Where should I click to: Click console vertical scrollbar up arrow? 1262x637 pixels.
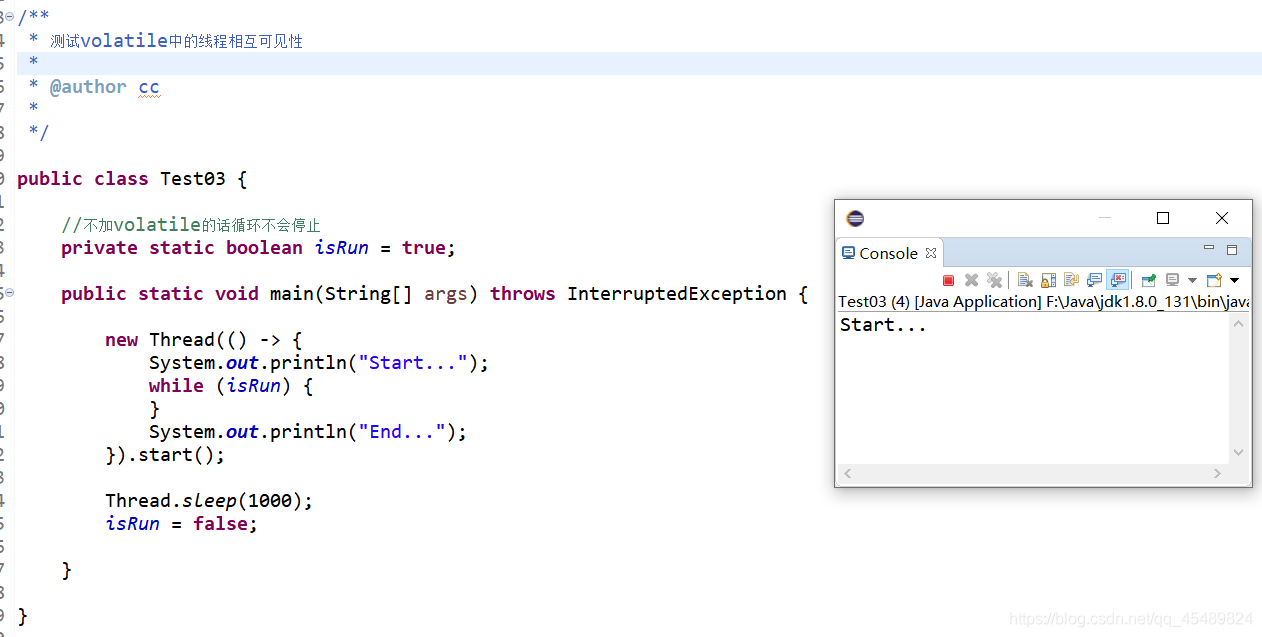[x=1239, y=324]
